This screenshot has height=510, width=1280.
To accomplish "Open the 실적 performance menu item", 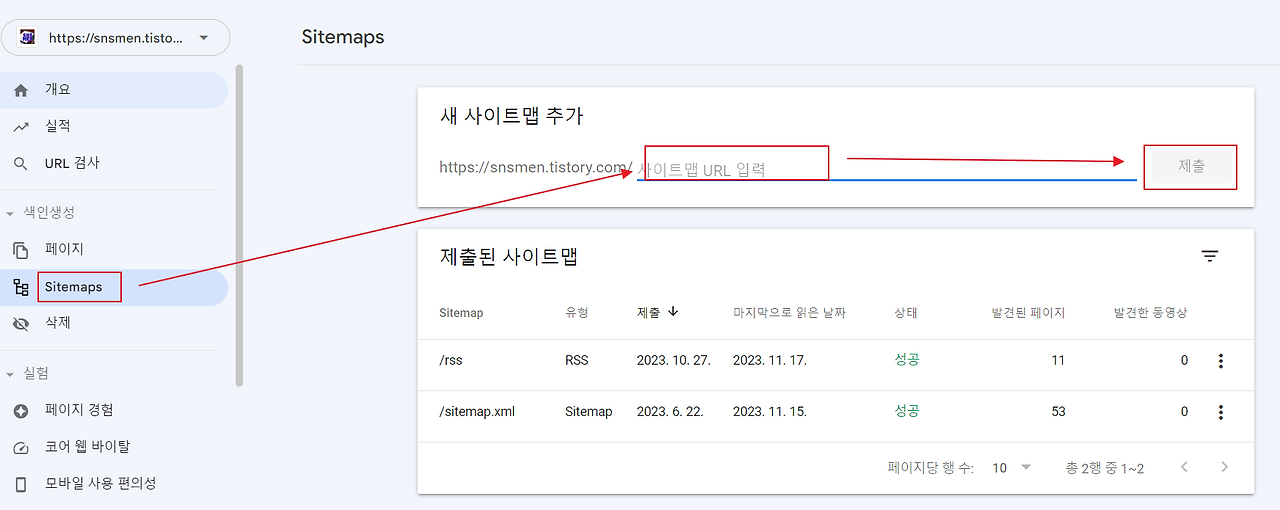I will [x=114, y=126].
